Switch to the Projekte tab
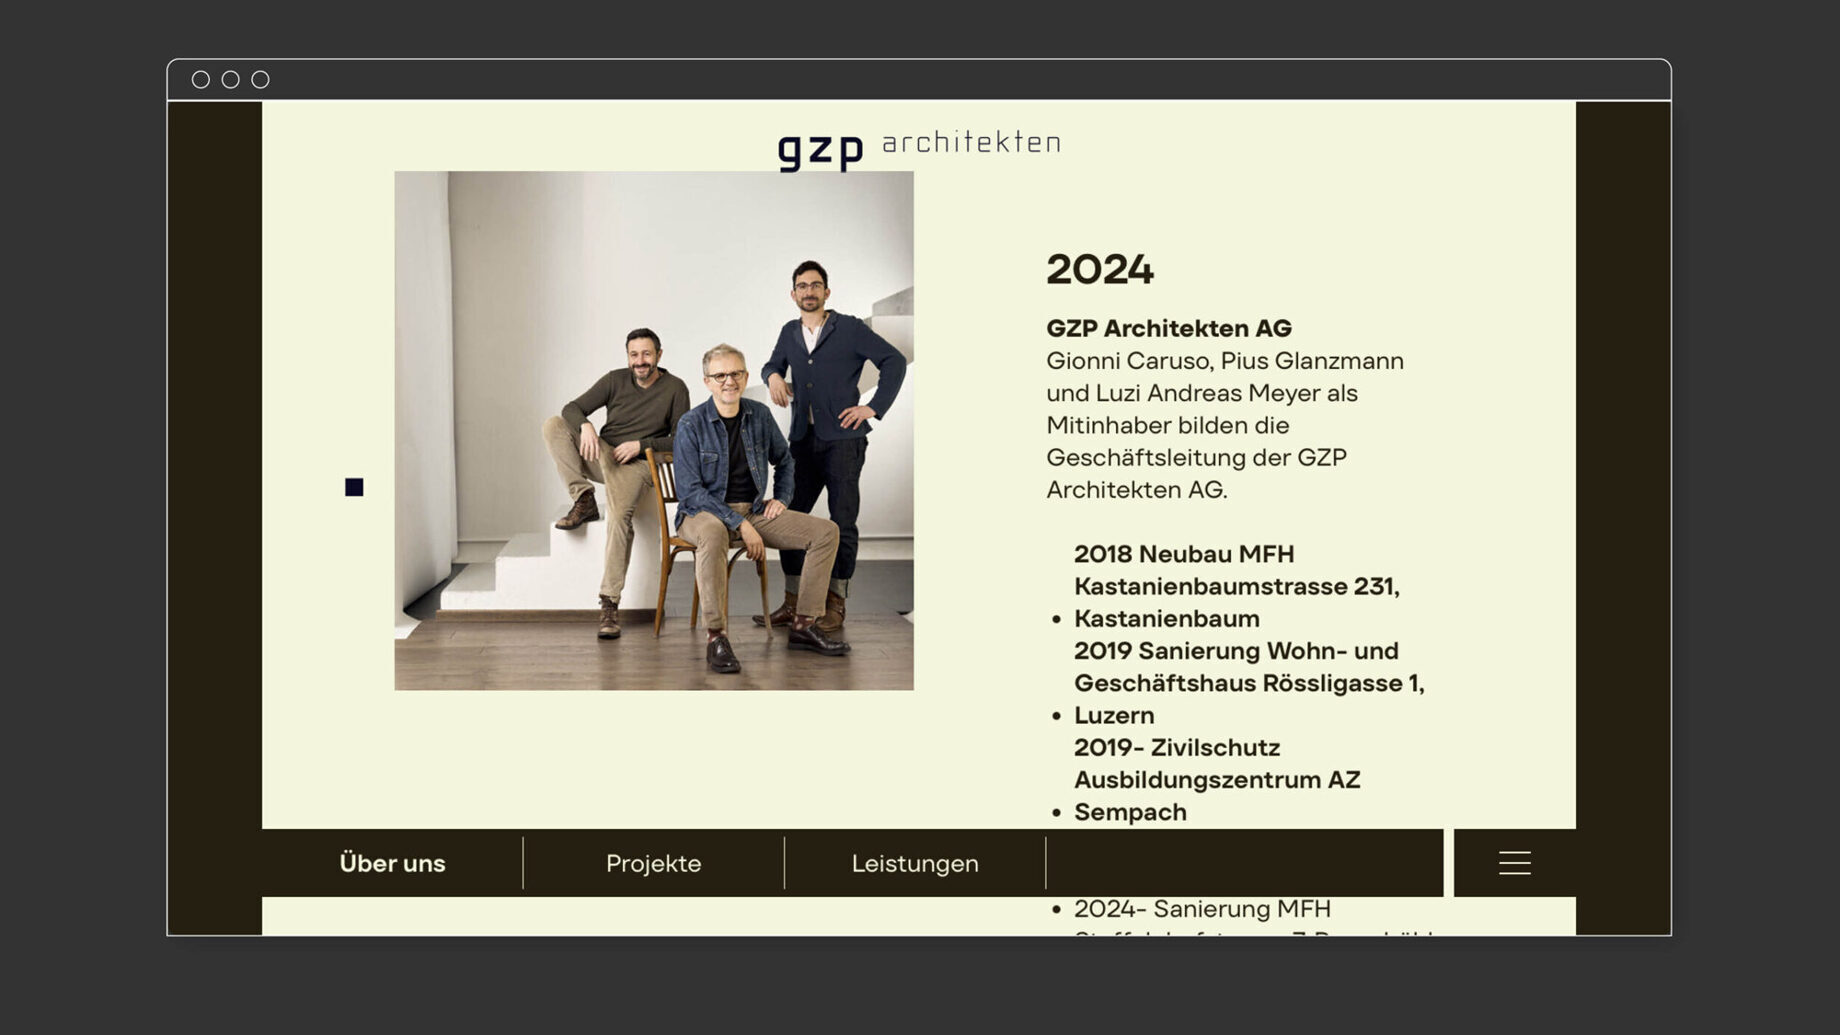This screenshot has height=1035, width=1840. point(653,863)
